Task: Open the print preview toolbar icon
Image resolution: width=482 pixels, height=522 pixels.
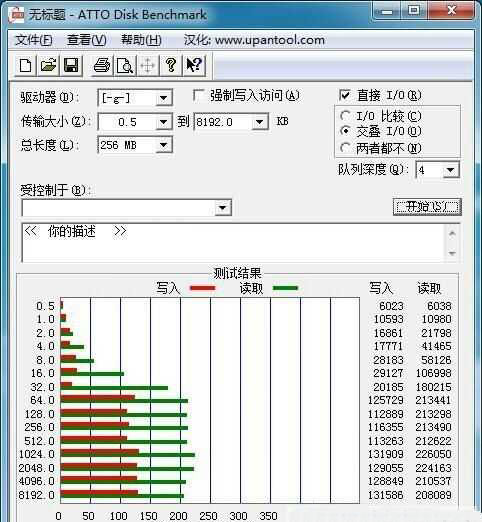Action: coord(125,65)
